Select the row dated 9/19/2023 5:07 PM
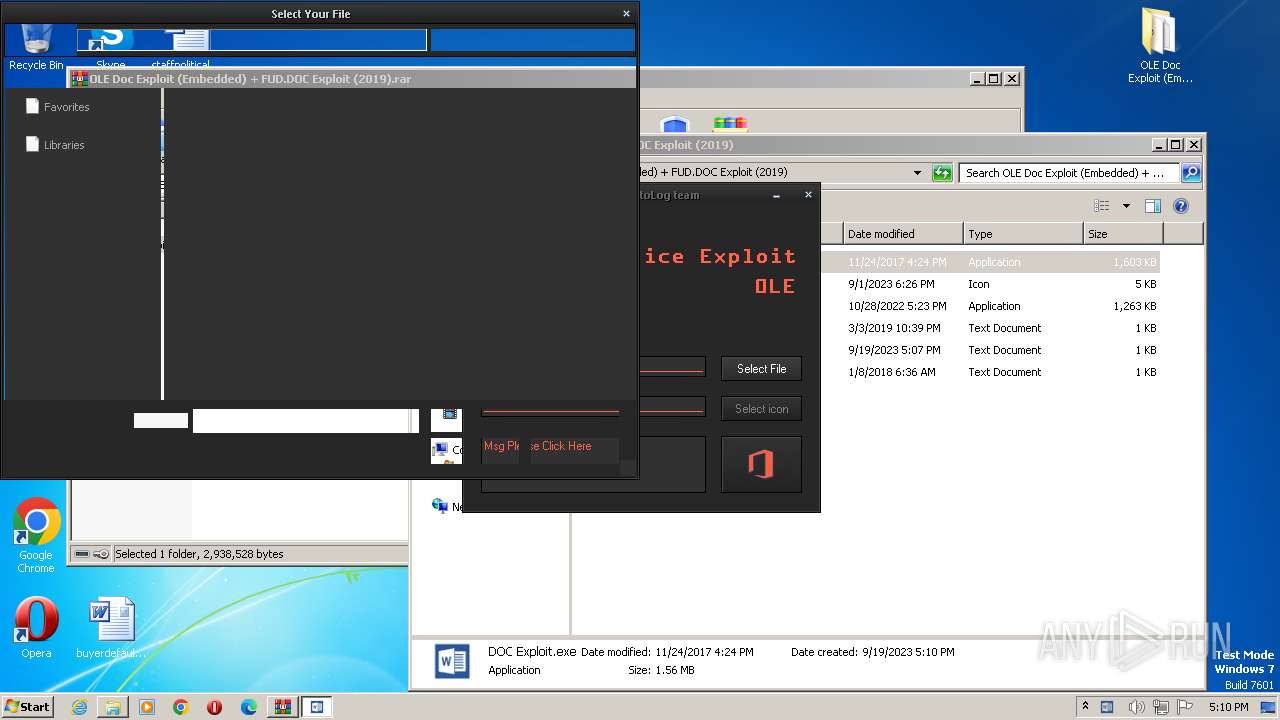The width and height of the screenshot is (1280, 720). 990,350
